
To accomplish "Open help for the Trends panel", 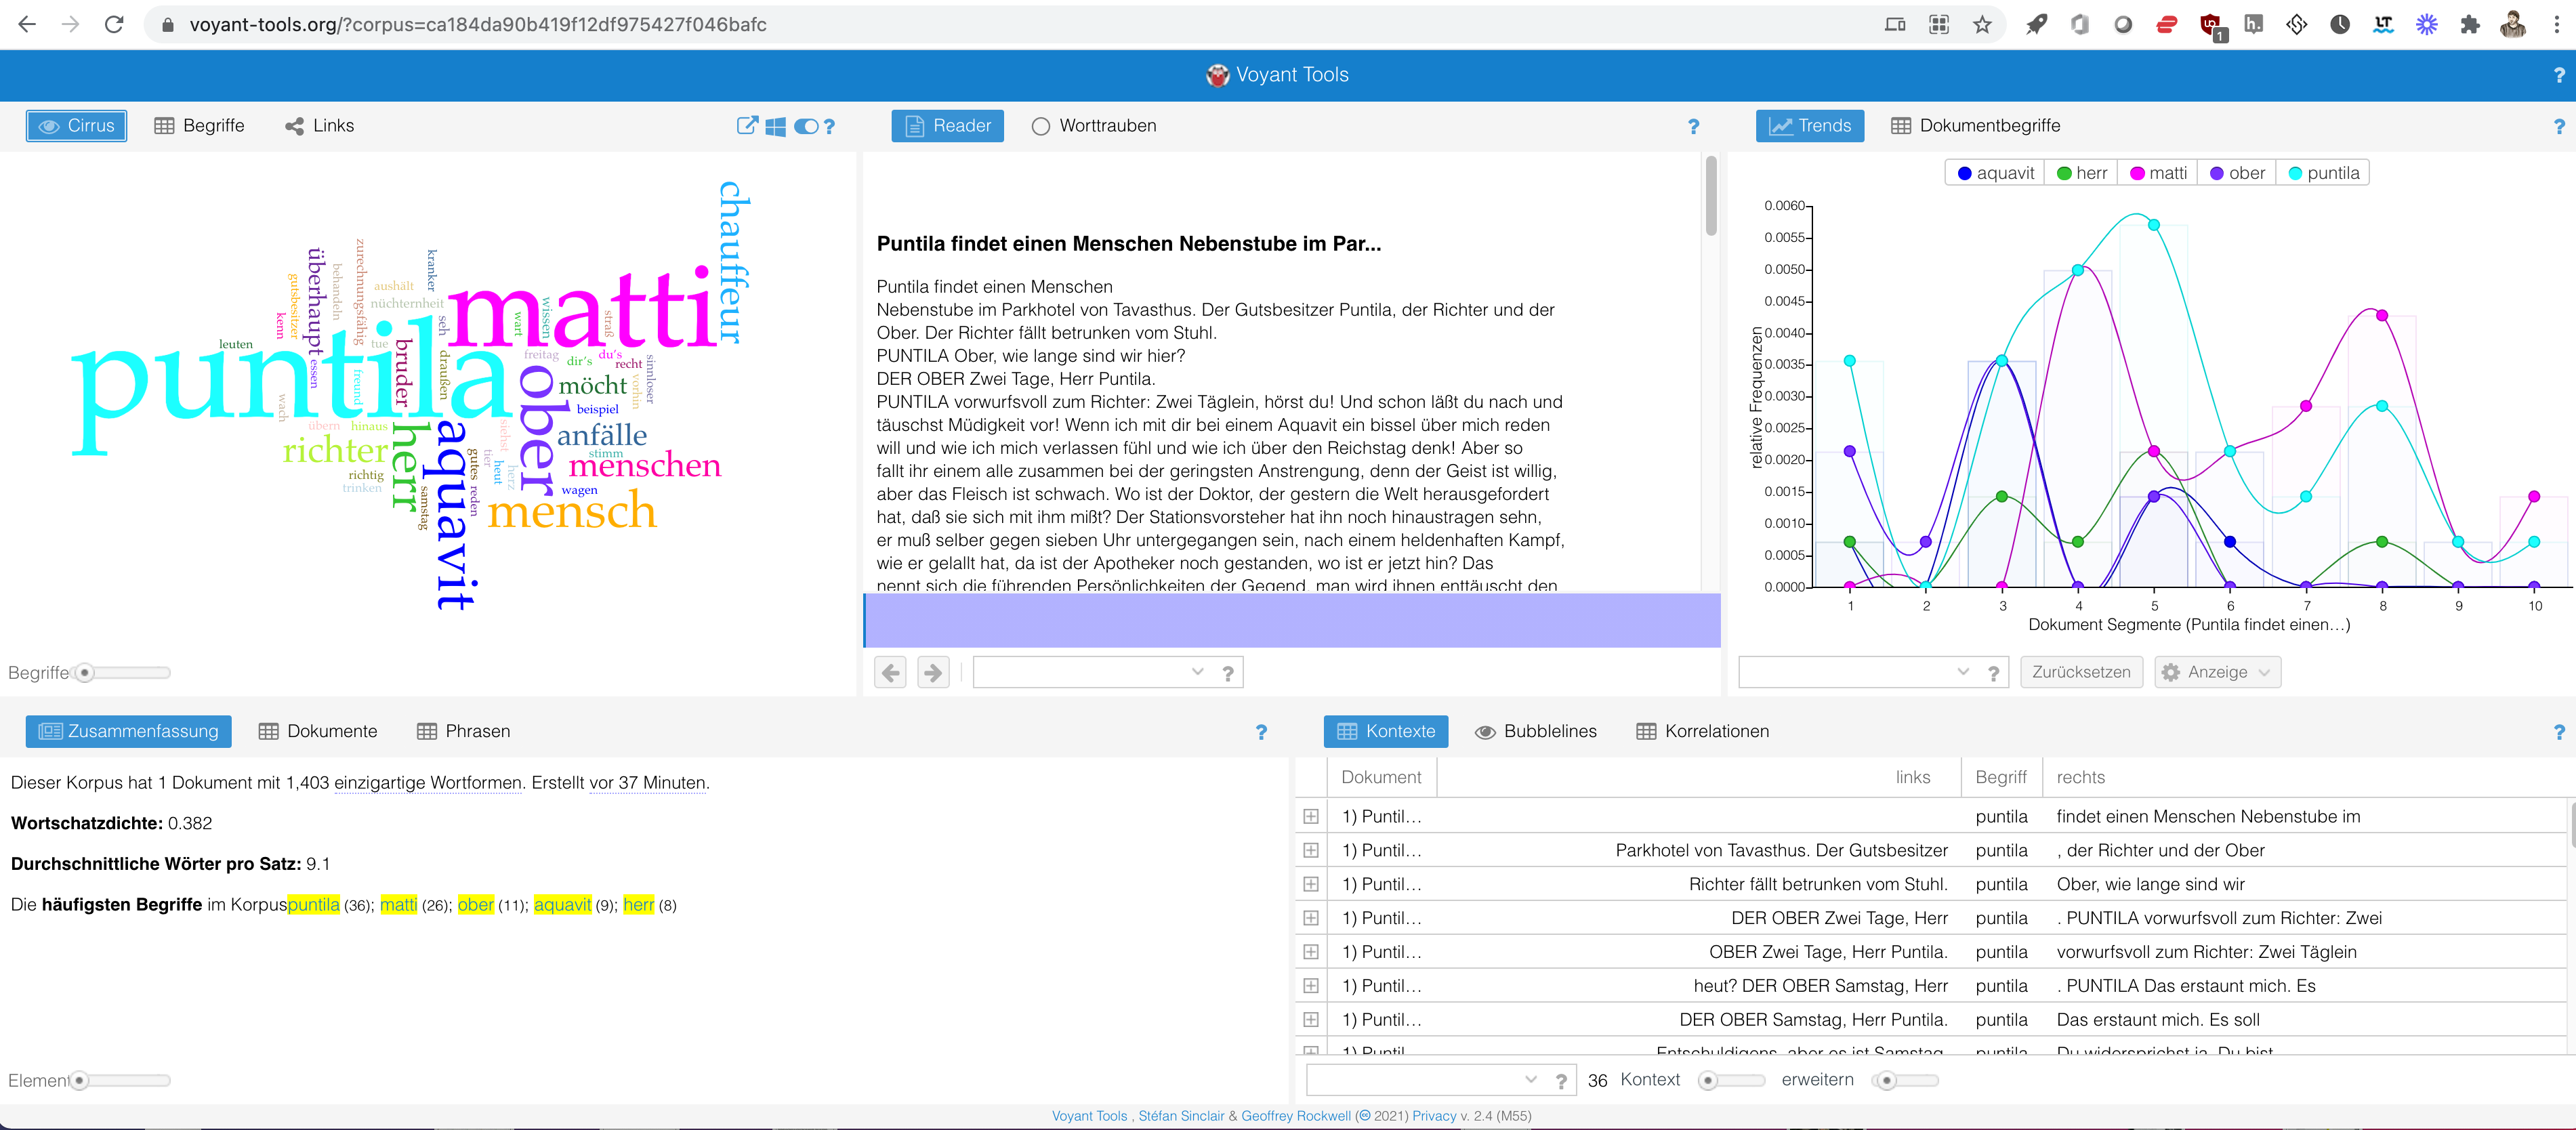I will pos(2558,126).
